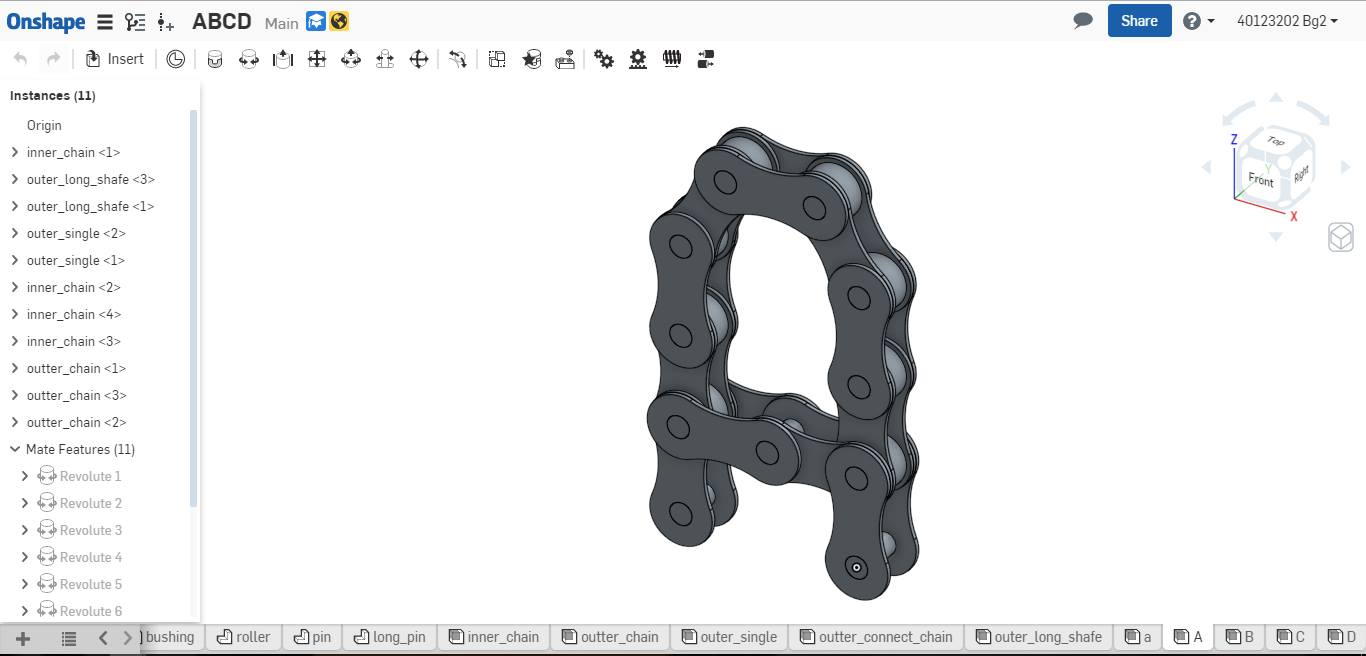Open the view cube display options
Image resolution: width=1366 pixels, height=656 pixels.
click(x=1341, y=237)
